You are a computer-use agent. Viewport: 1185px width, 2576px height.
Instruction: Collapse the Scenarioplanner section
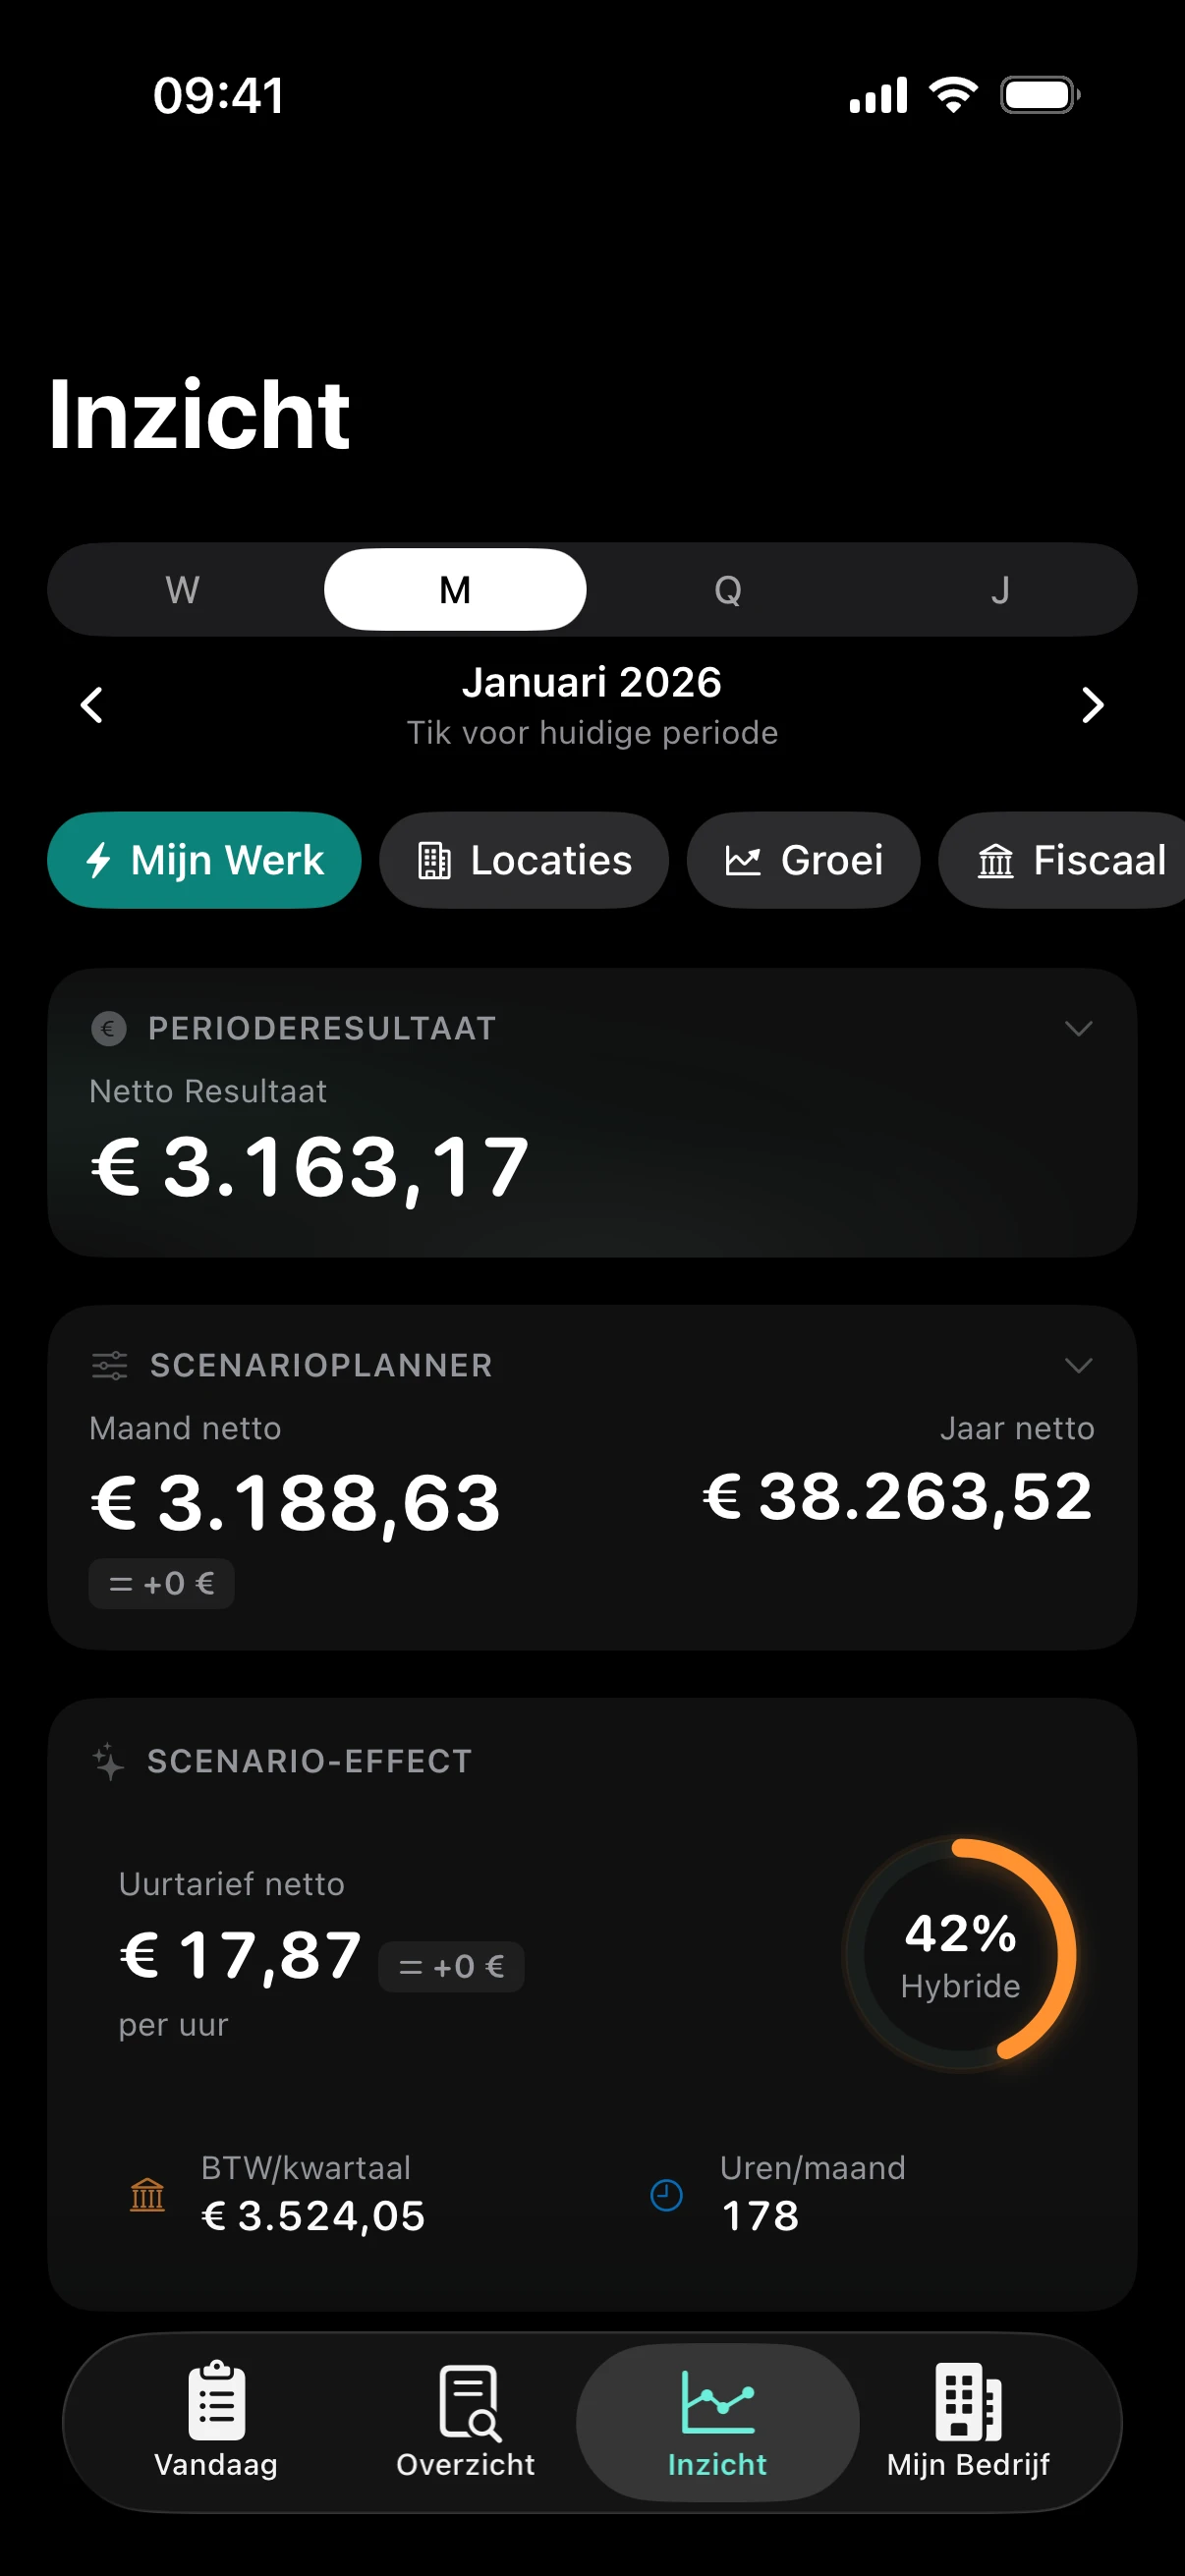tap(1077, 1364)
